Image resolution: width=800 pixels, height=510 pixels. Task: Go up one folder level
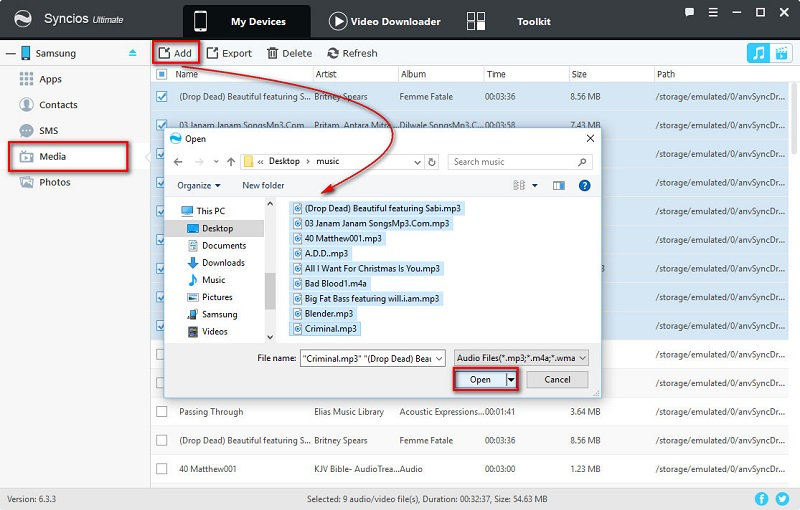point(231,162)
